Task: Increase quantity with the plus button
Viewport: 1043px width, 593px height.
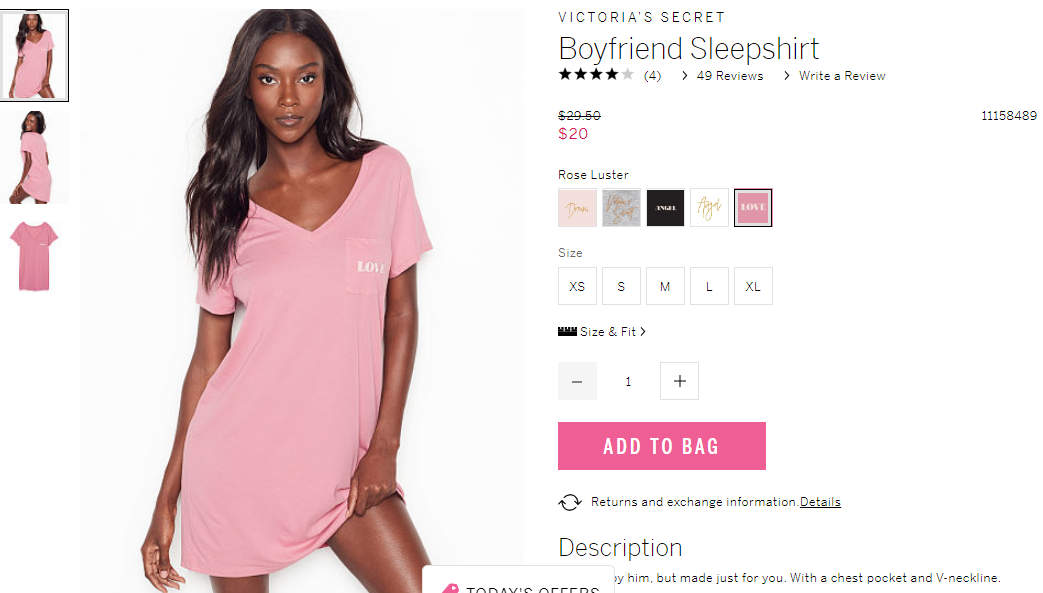Action: click(679, 381)
